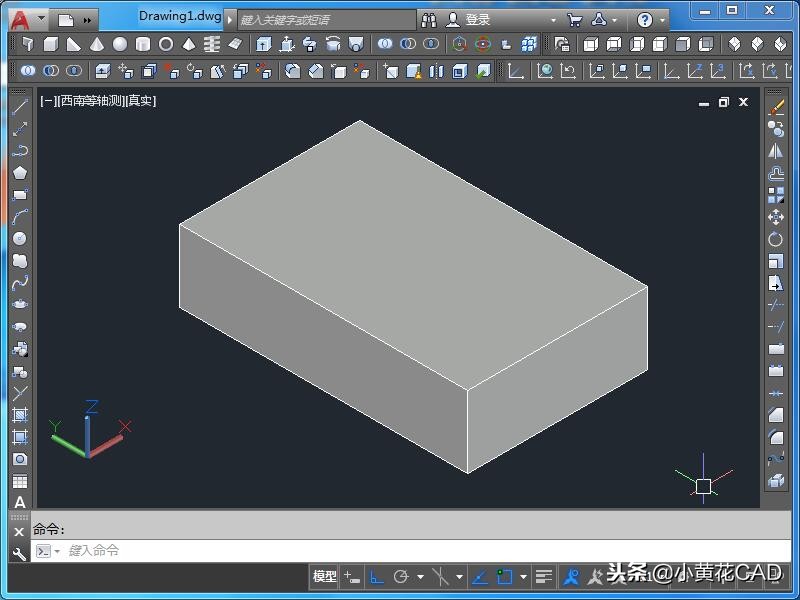Toggle ortho mode in status bar
Viewport: 800px width, 600px height.
377,576
